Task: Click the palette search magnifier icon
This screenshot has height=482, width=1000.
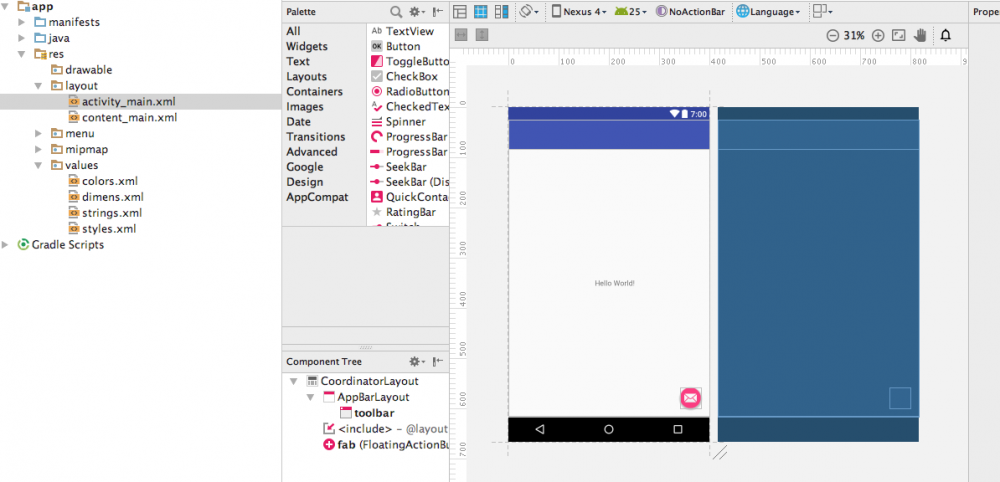Action: [x=396, y=11]
